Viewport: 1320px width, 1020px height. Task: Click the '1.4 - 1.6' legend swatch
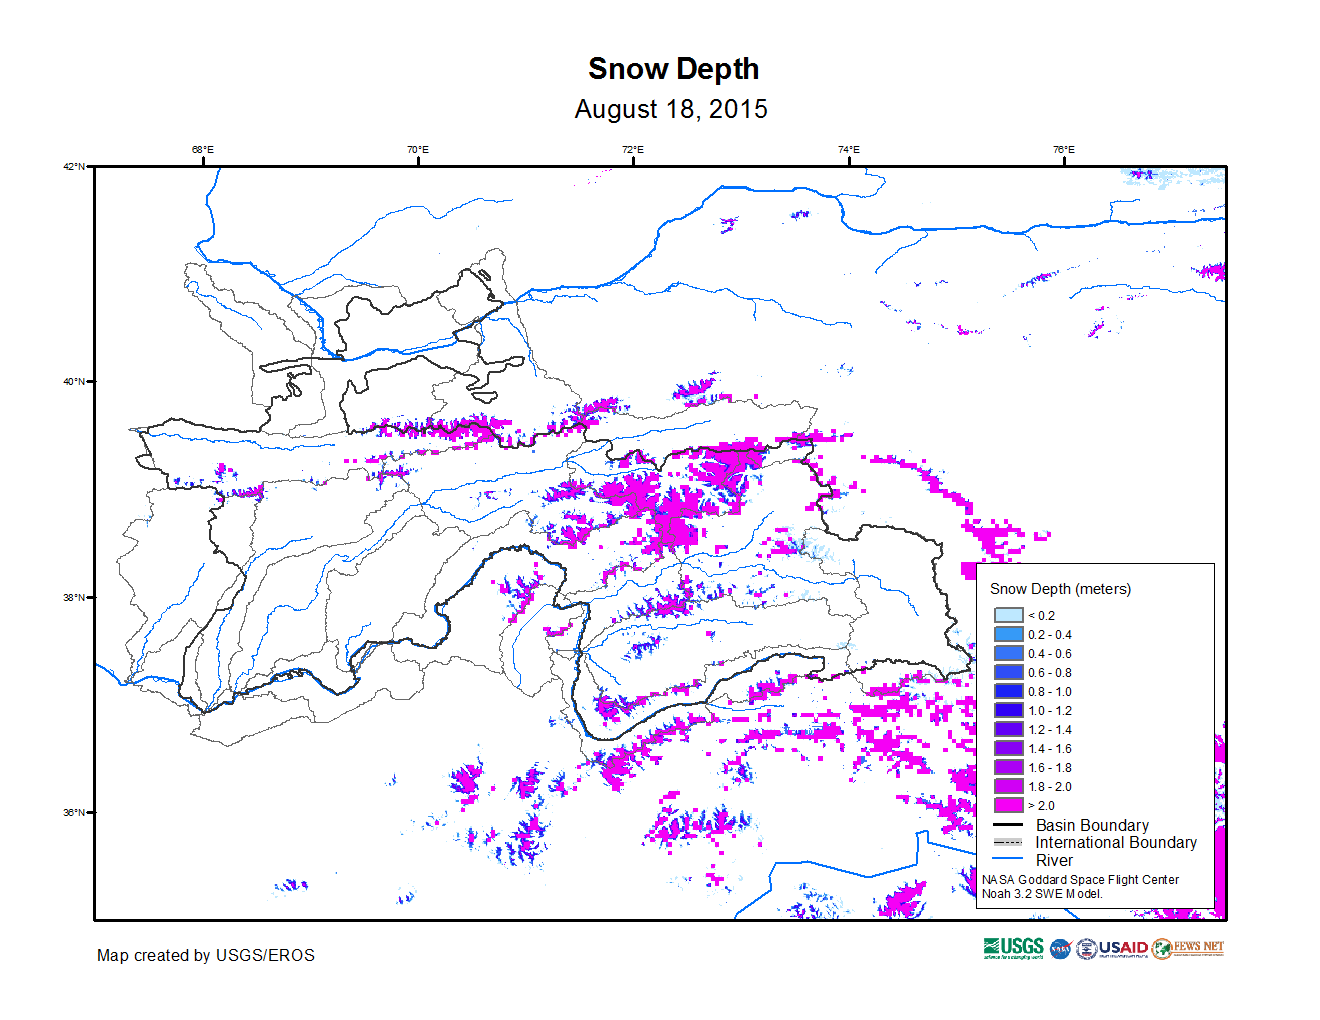(1008, 749)
